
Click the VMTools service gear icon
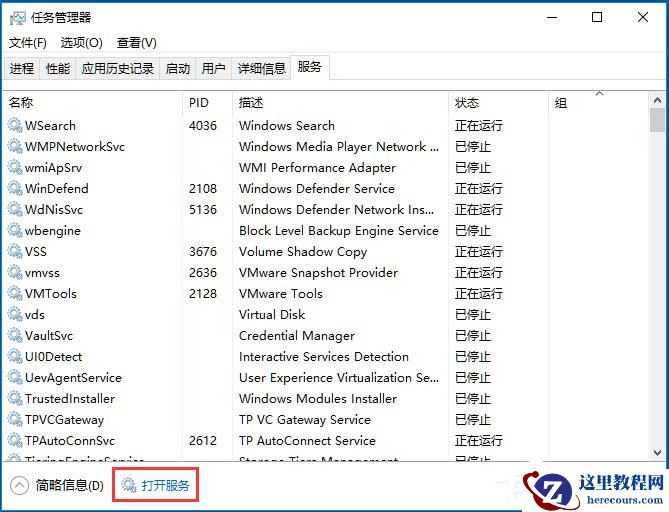[15, 294]
